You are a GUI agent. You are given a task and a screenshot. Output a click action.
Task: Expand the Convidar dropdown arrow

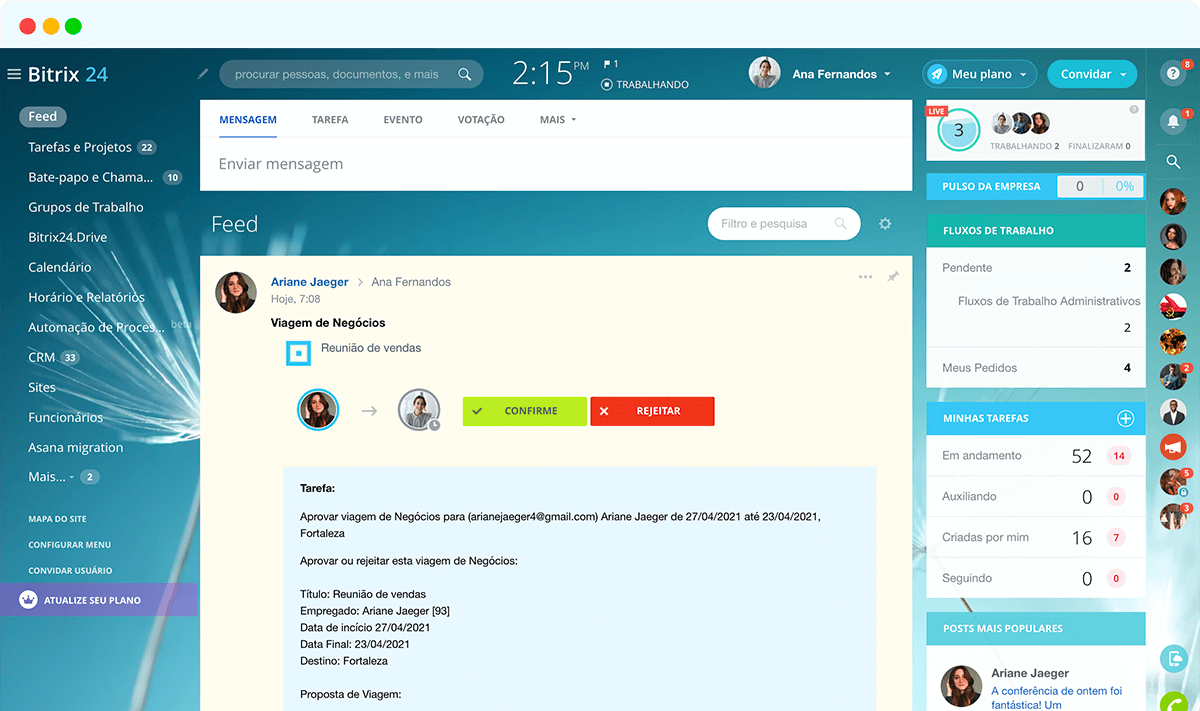tap(1124, 74)
